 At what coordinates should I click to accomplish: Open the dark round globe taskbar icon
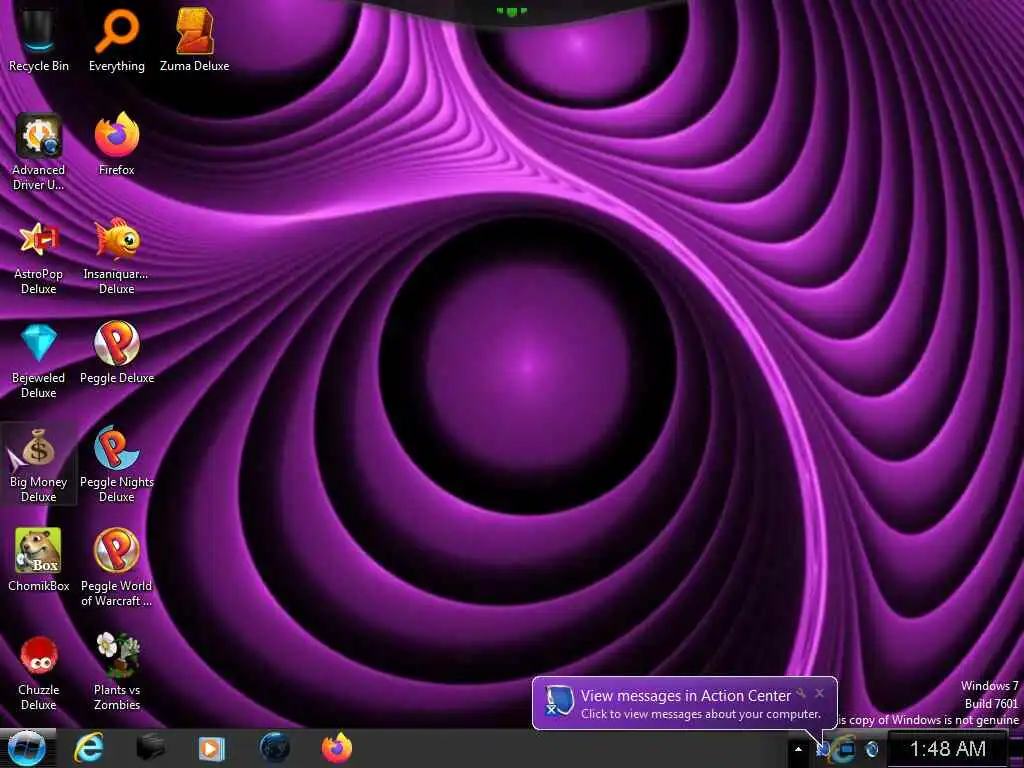pos(275,748)
